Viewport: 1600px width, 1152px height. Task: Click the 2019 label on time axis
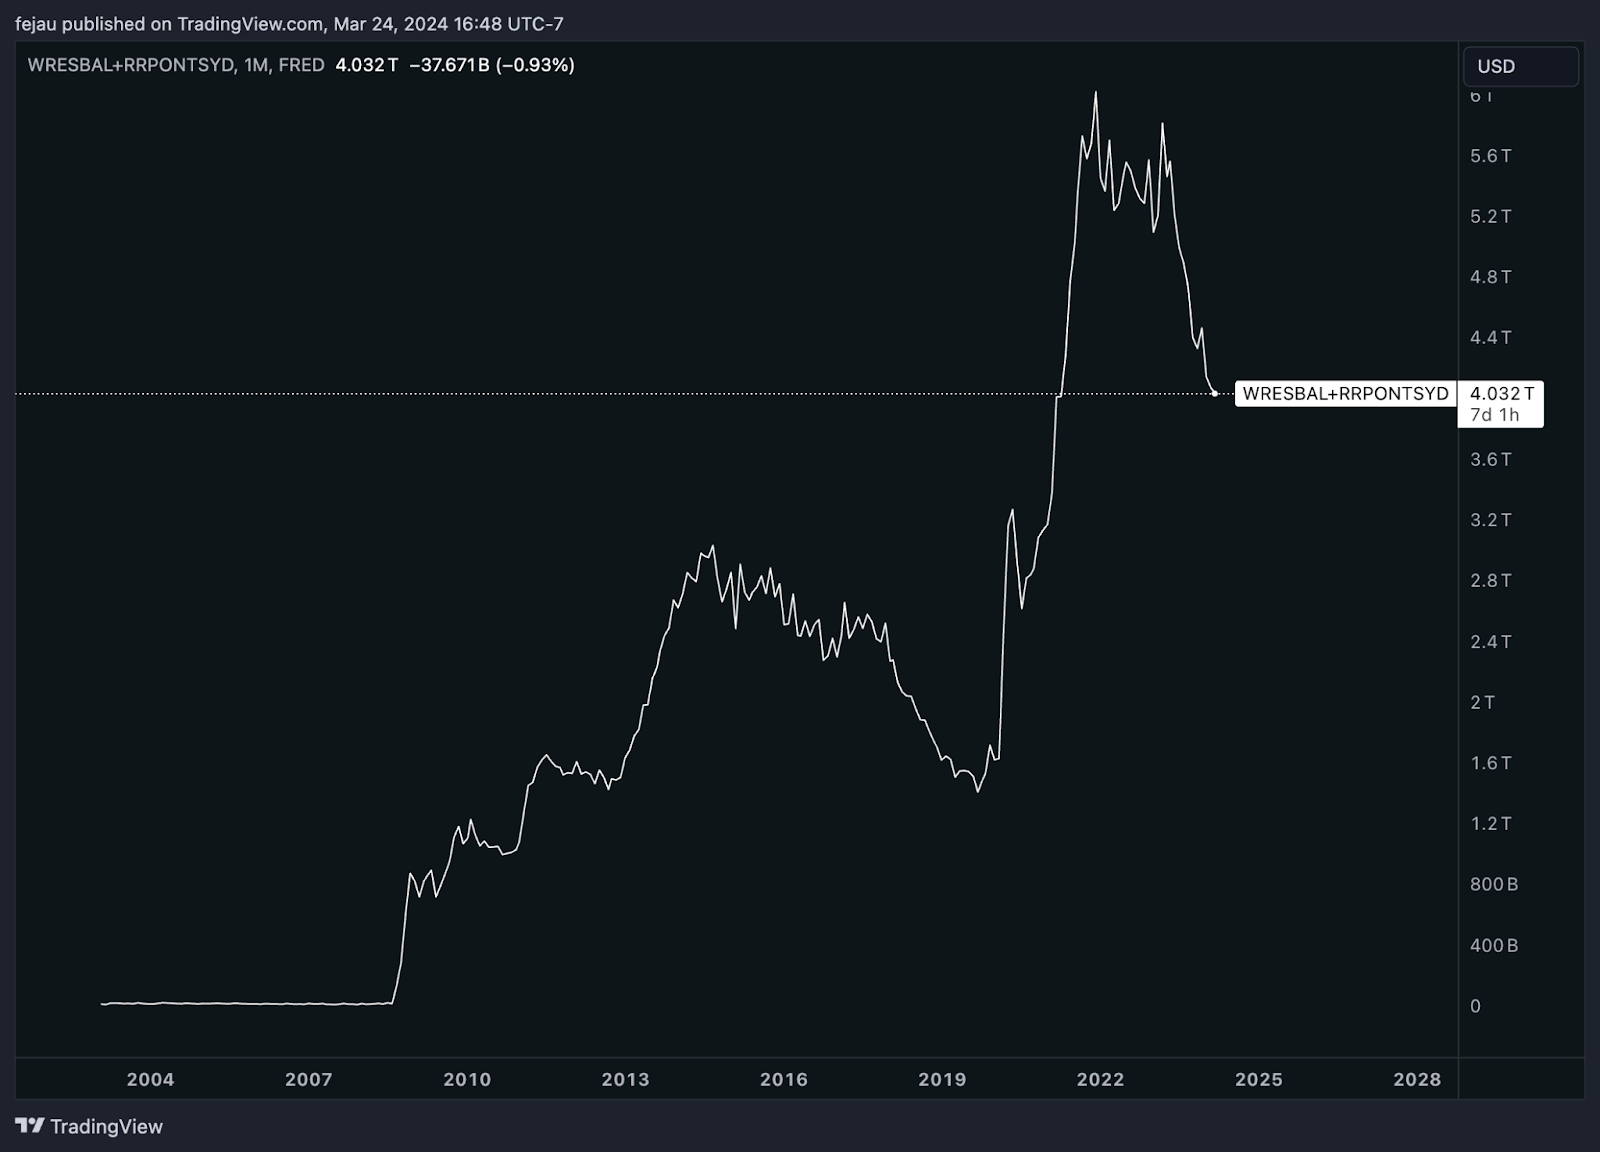(942, 1079)
